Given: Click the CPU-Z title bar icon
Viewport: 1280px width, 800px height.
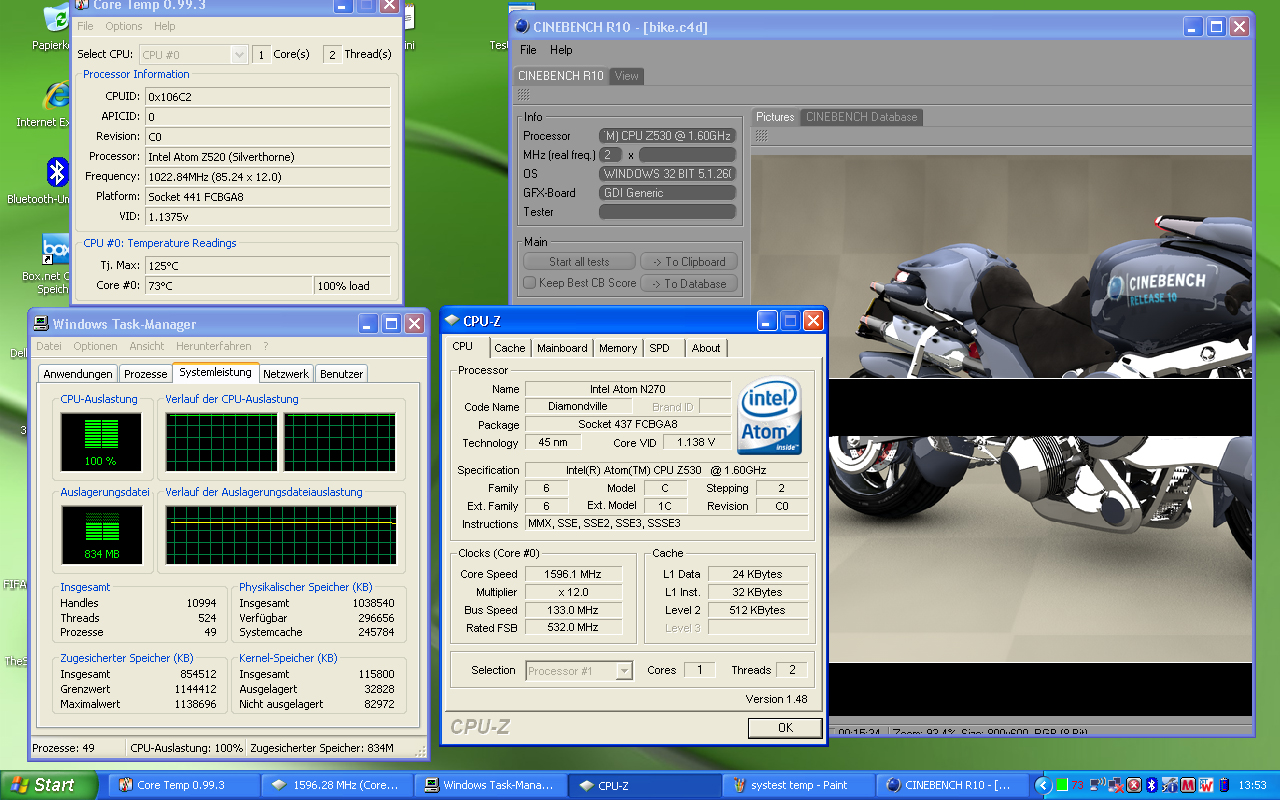Looking at the screenshot, I should point(452,320).
